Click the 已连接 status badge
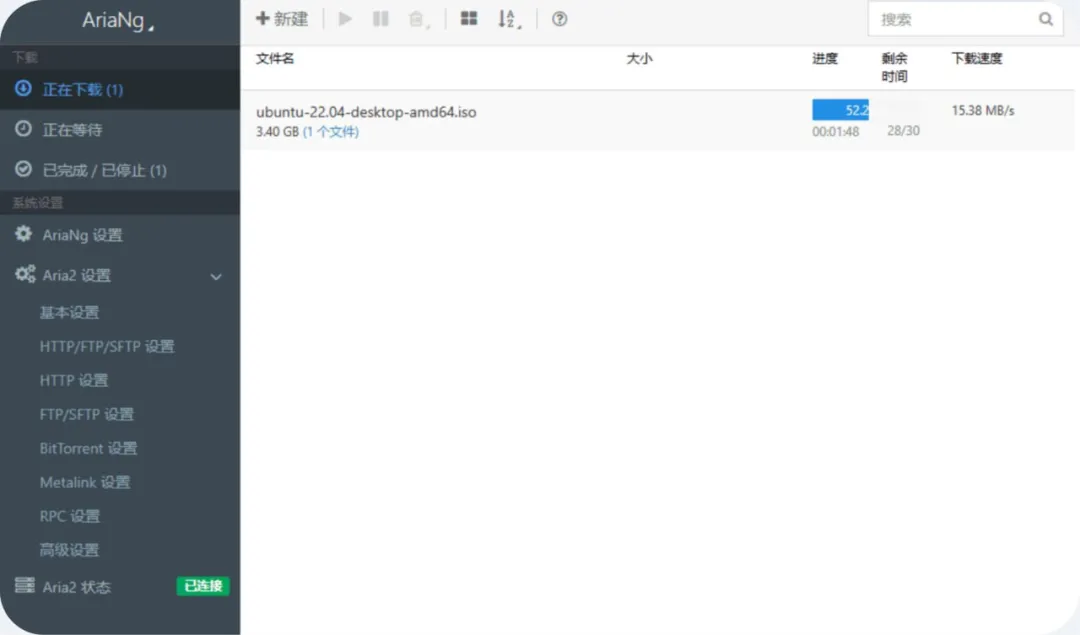1080x635 pixels. 203,586
